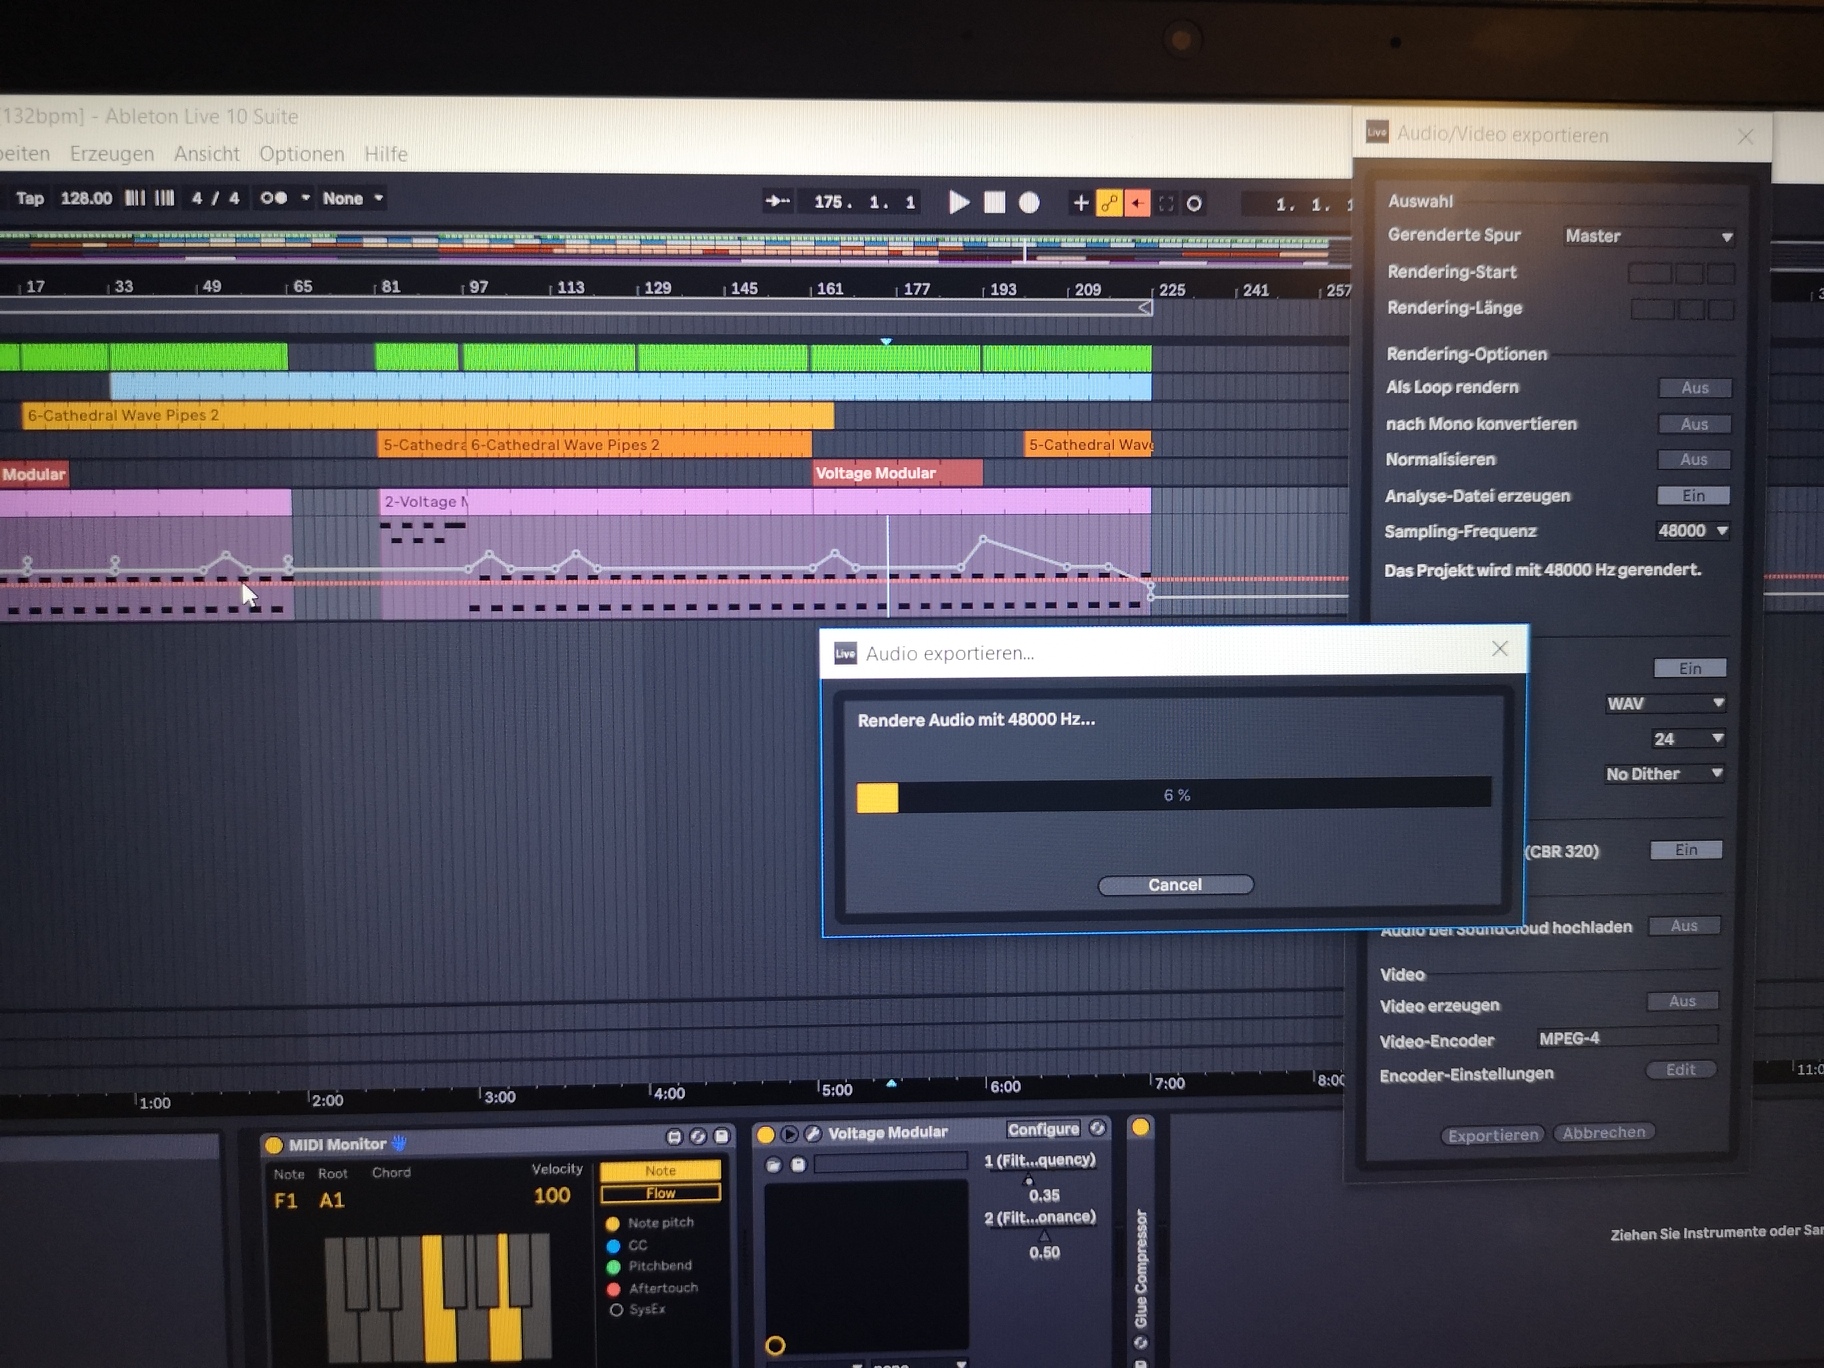This screenshot has height=1368, width=1824.
Task: Click the Follow playback arrow icon
Action: [x=777, y=201]
